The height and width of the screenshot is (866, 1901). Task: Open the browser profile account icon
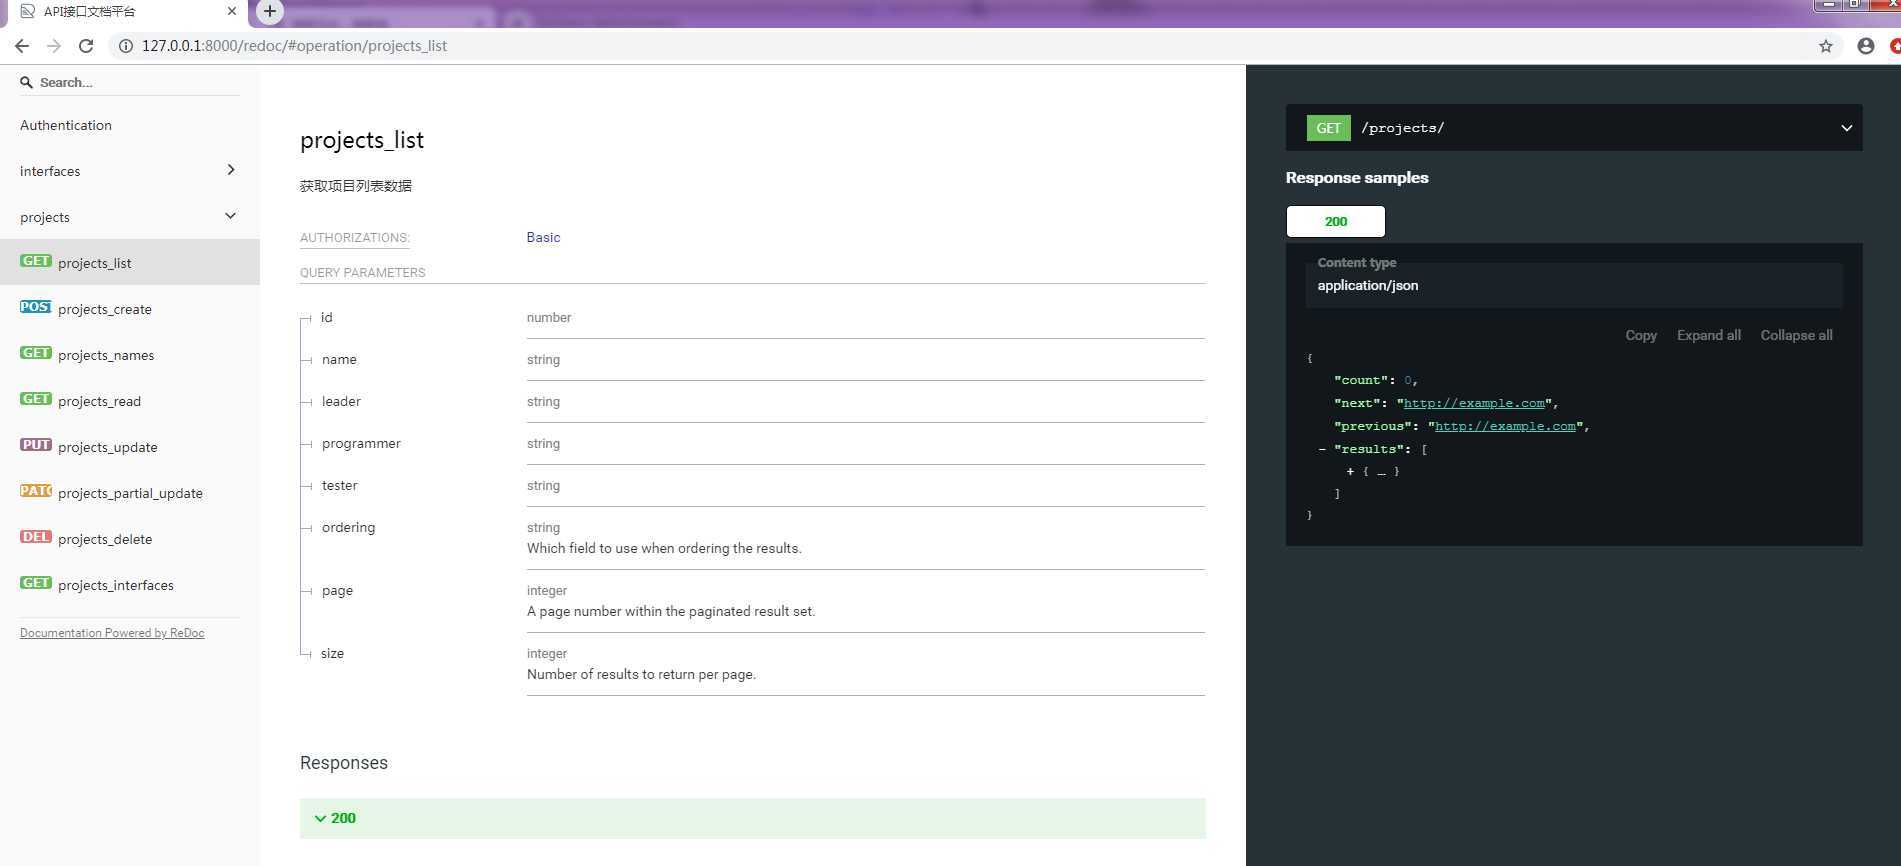(1866, 46)
